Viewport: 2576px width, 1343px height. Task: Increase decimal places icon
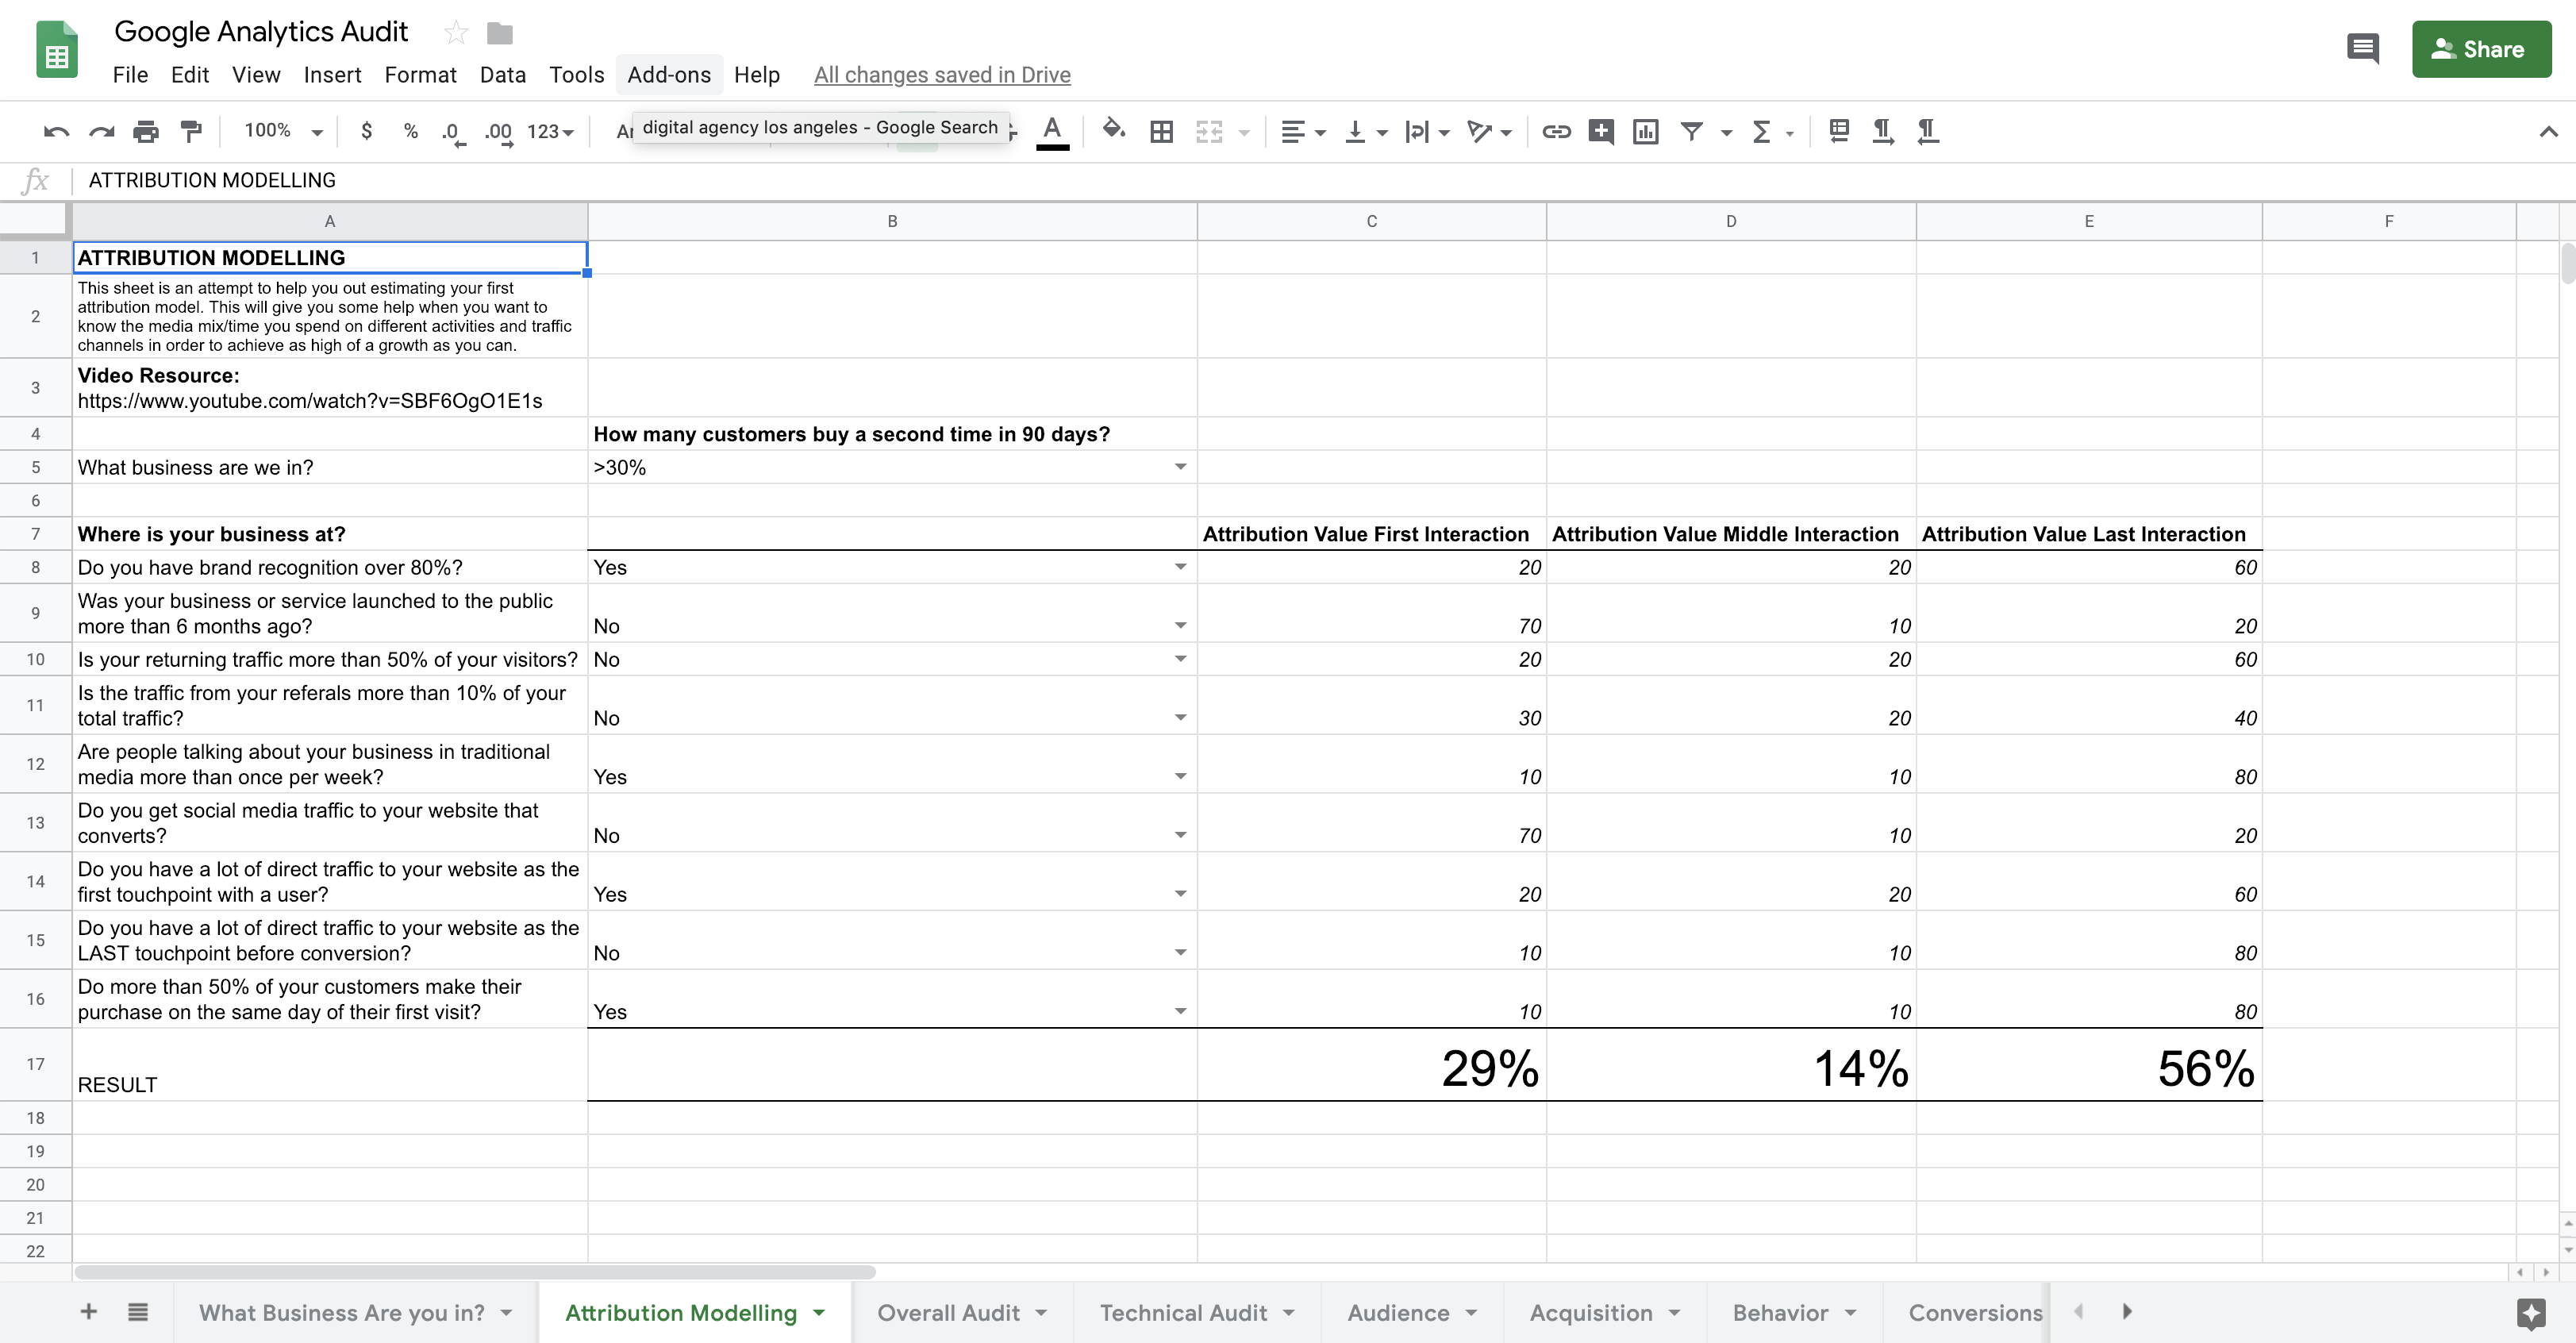498,133
